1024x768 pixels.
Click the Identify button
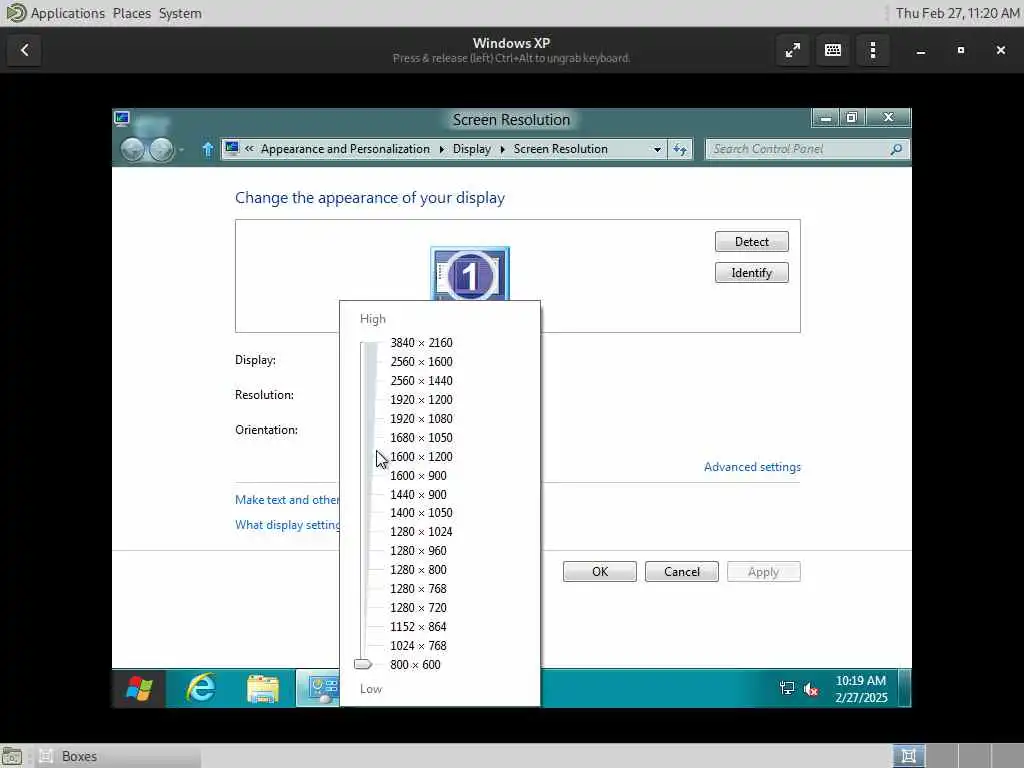(x=752, y=273)
